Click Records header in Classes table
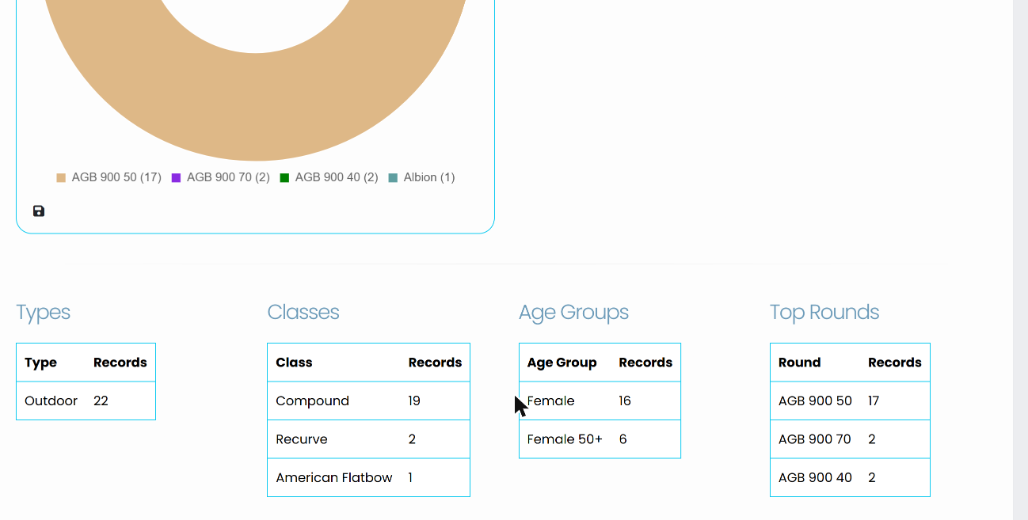 (435, 363)
